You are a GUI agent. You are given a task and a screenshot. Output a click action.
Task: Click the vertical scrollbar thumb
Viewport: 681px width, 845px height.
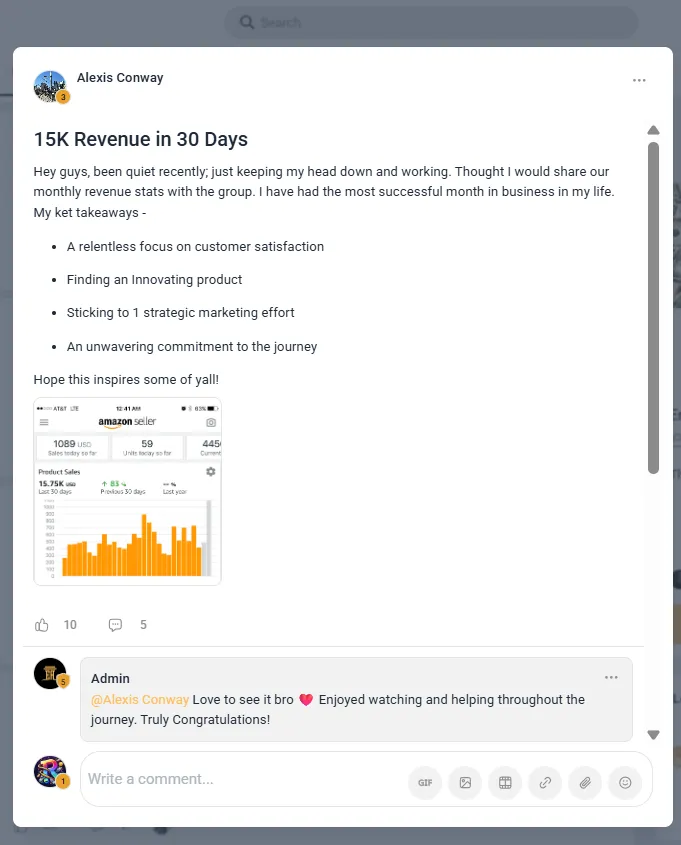[654, 308]
